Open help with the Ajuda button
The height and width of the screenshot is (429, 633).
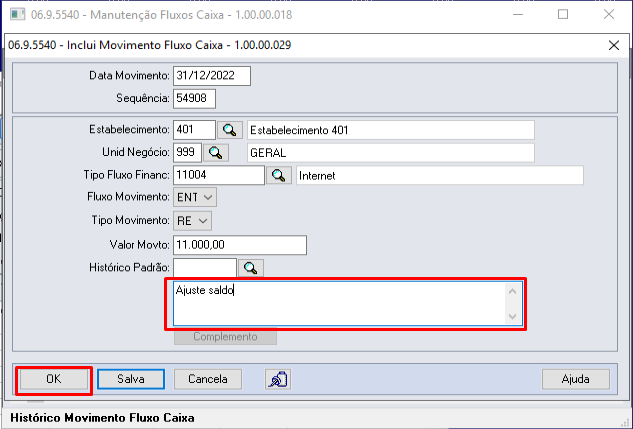[576, 379]
